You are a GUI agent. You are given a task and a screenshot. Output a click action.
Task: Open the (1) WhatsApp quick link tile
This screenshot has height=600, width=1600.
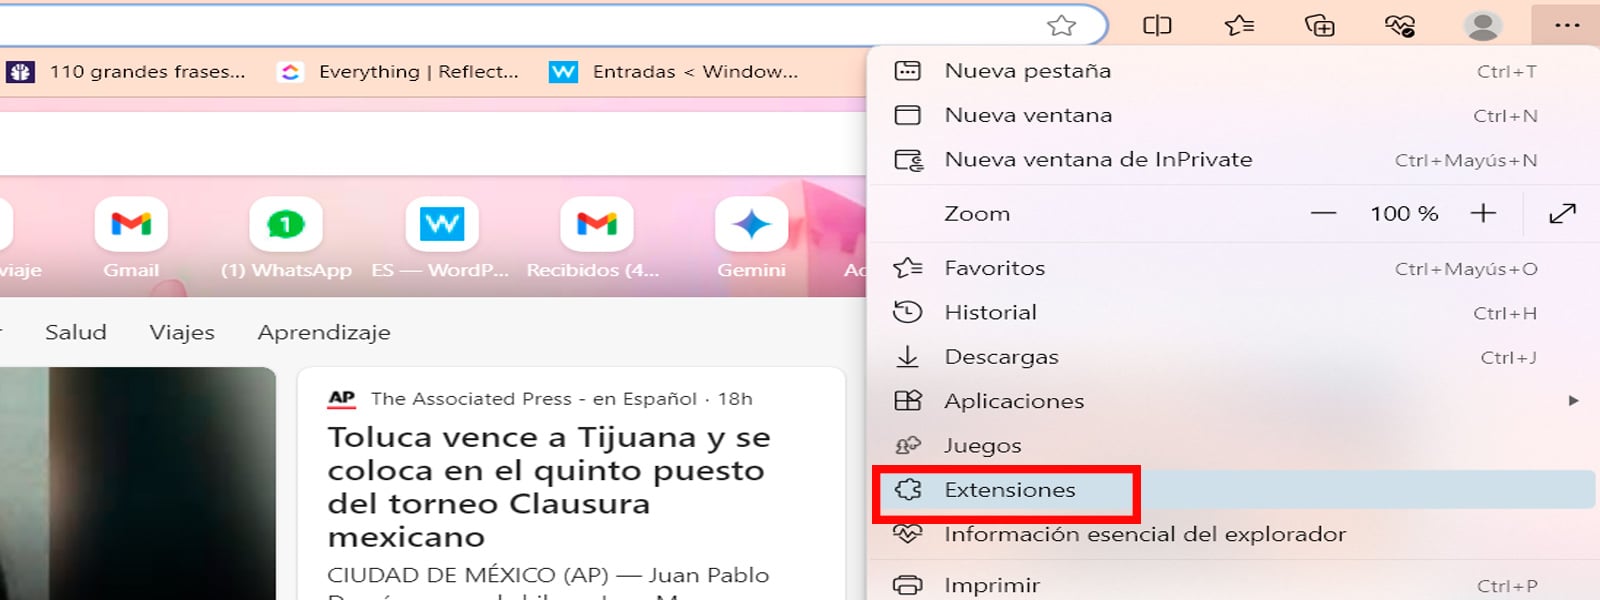click(x=286, y=238)
